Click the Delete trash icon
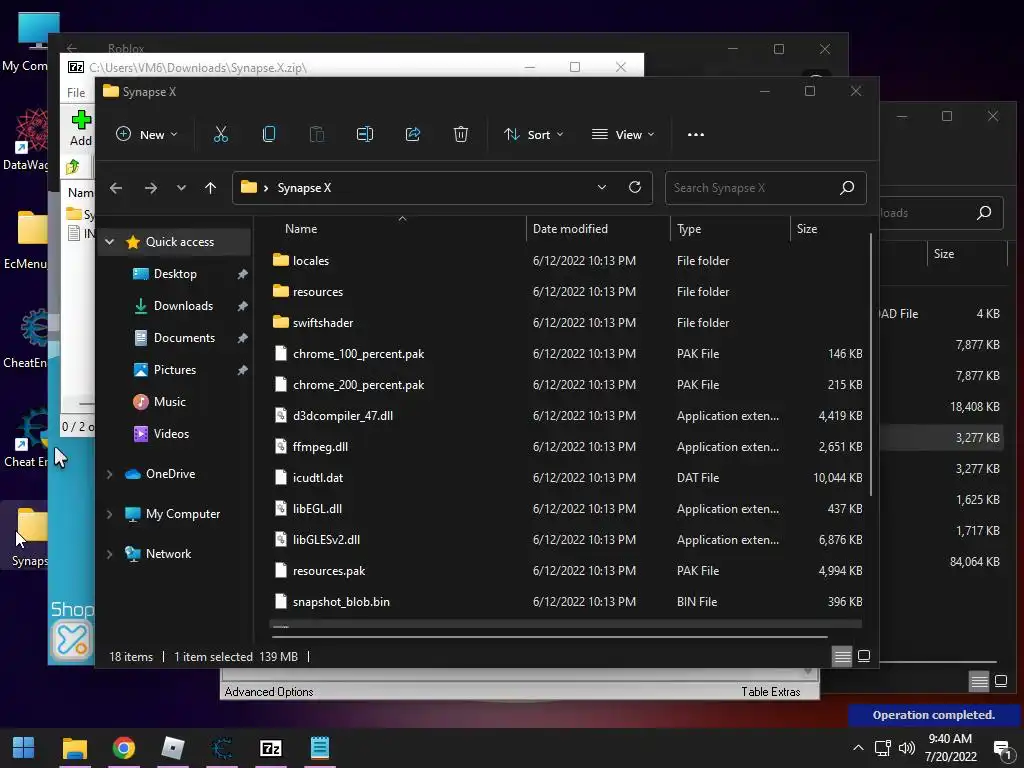1024x768 pixels. 460,135
